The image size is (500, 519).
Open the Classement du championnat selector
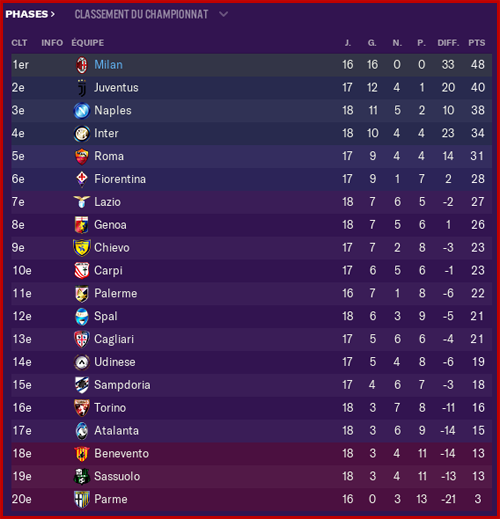141,14
